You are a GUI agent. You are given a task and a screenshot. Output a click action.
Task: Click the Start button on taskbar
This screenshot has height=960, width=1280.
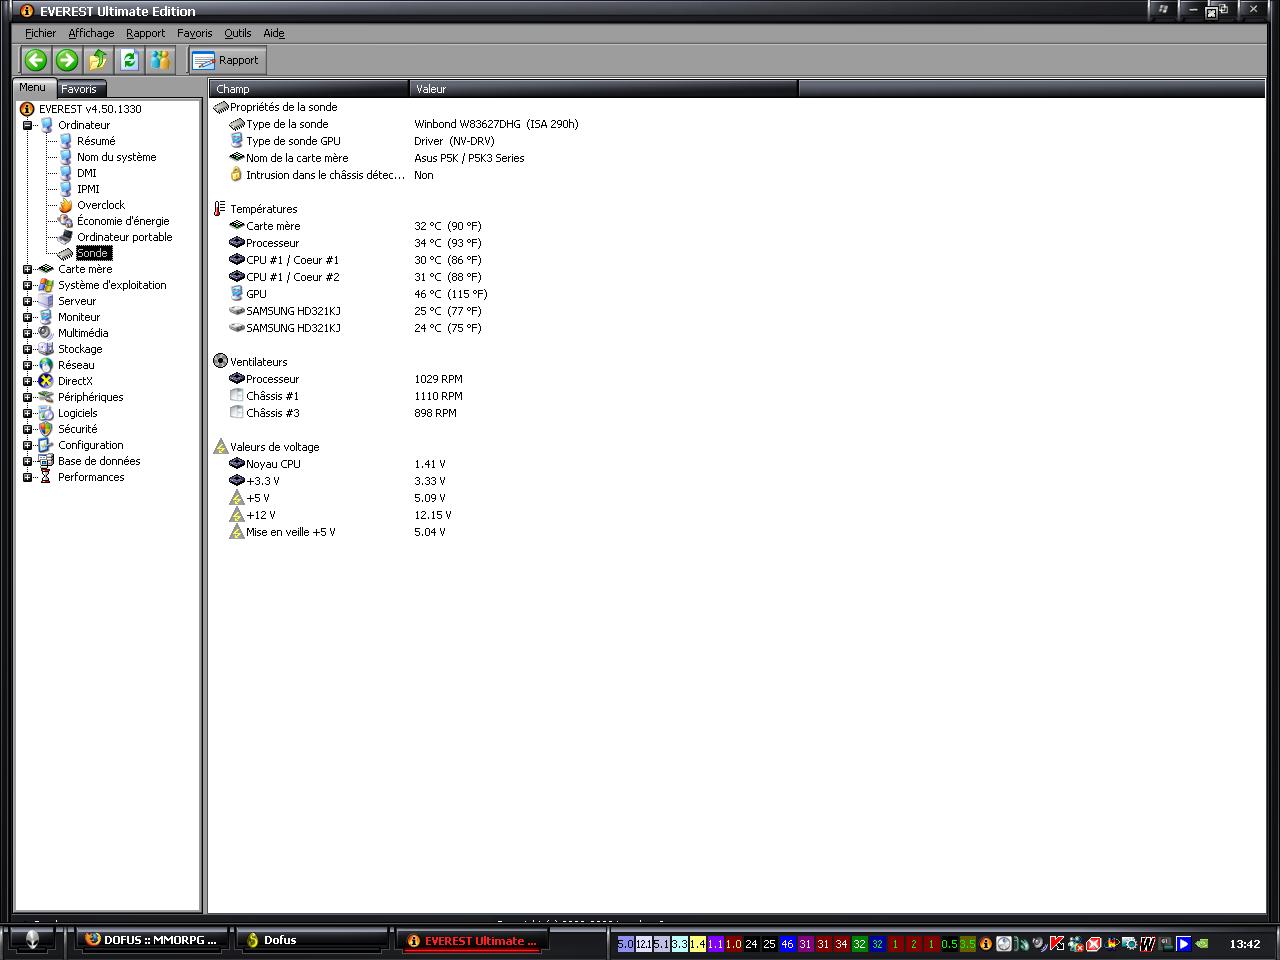point(32,940)
